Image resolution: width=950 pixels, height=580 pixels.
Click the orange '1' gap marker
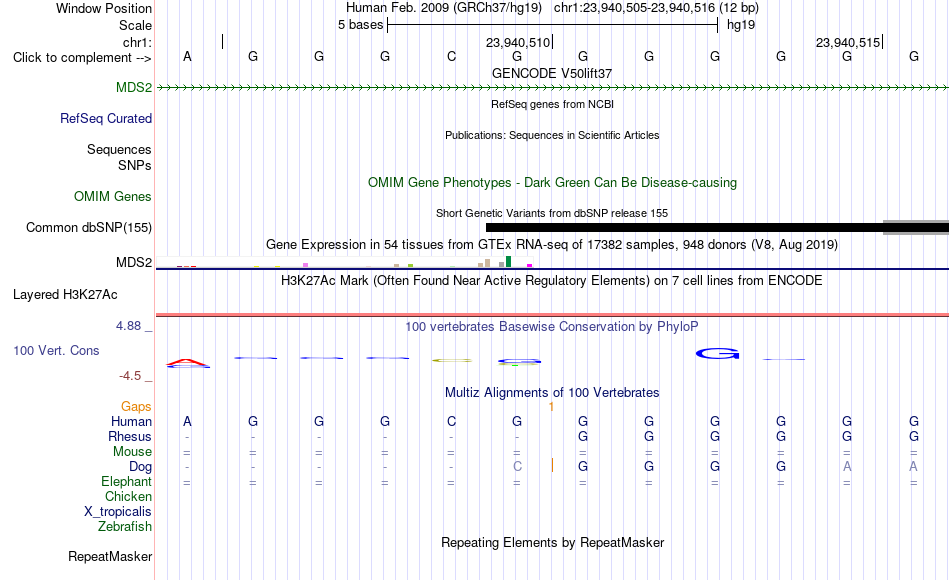click(x=551, y=407)
